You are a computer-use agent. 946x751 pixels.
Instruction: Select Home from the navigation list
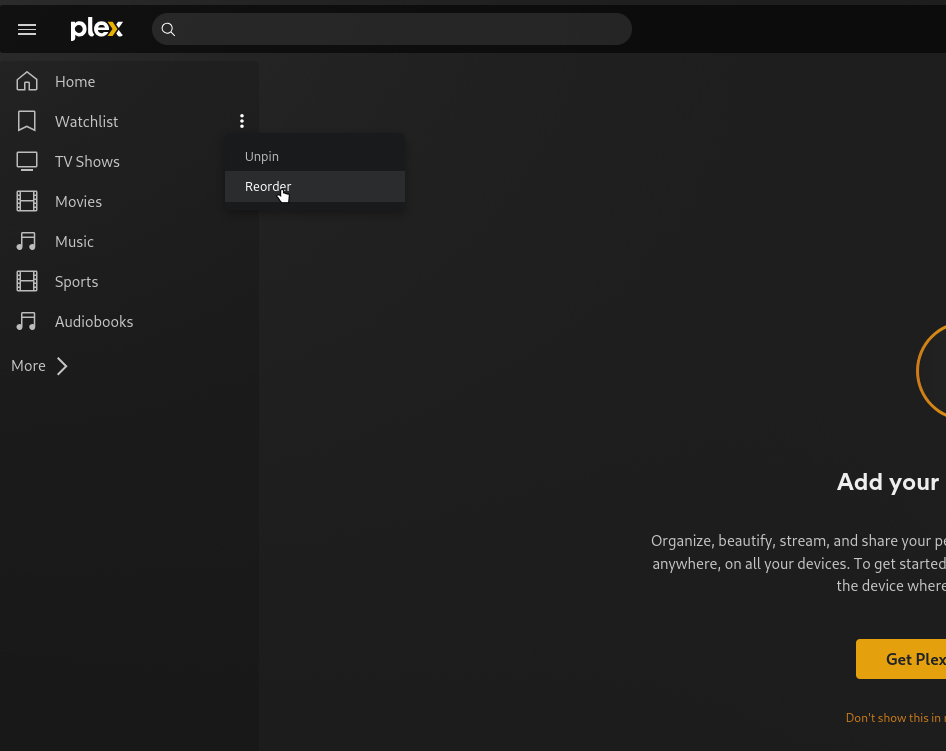75,81
